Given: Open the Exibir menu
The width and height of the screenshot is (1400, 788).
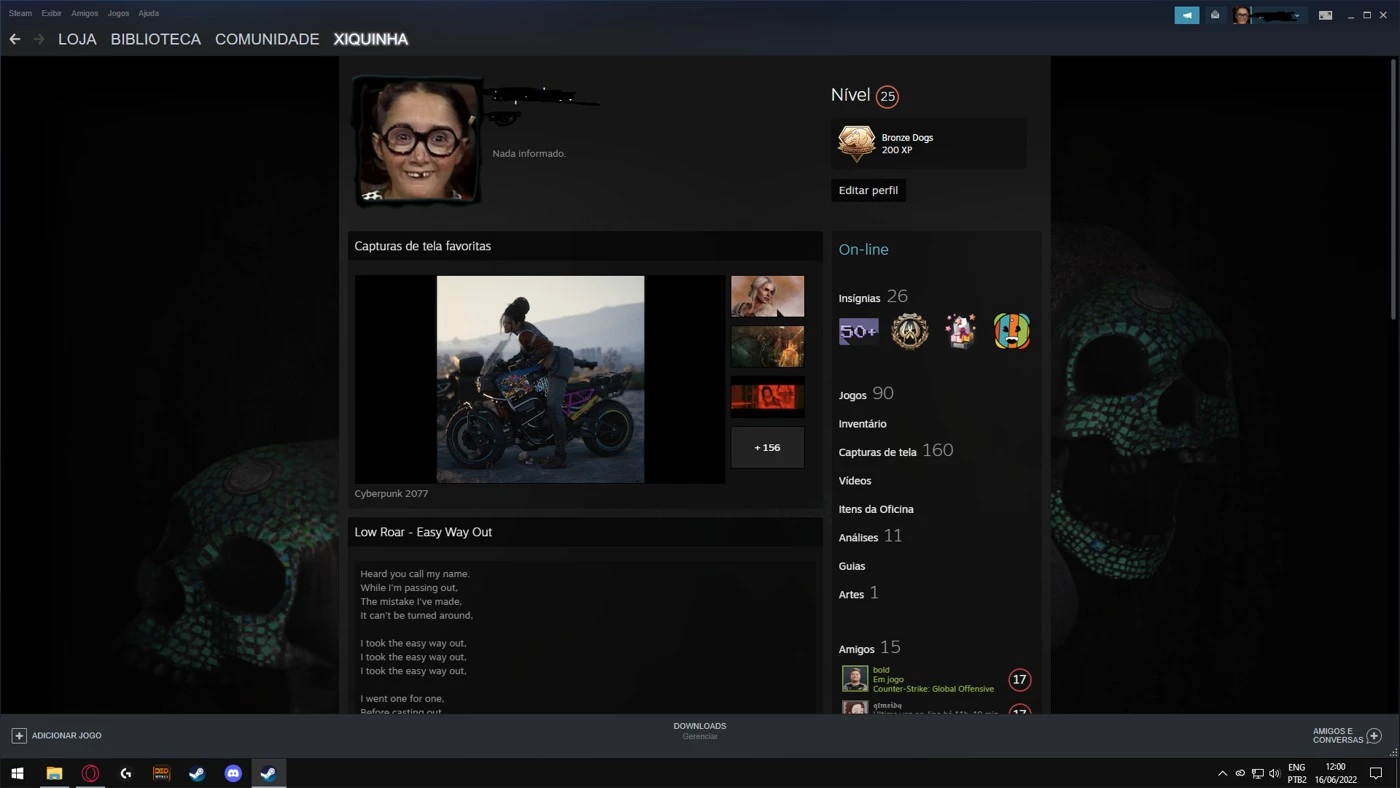Looking at the screenshot, I should click(51, 13).
